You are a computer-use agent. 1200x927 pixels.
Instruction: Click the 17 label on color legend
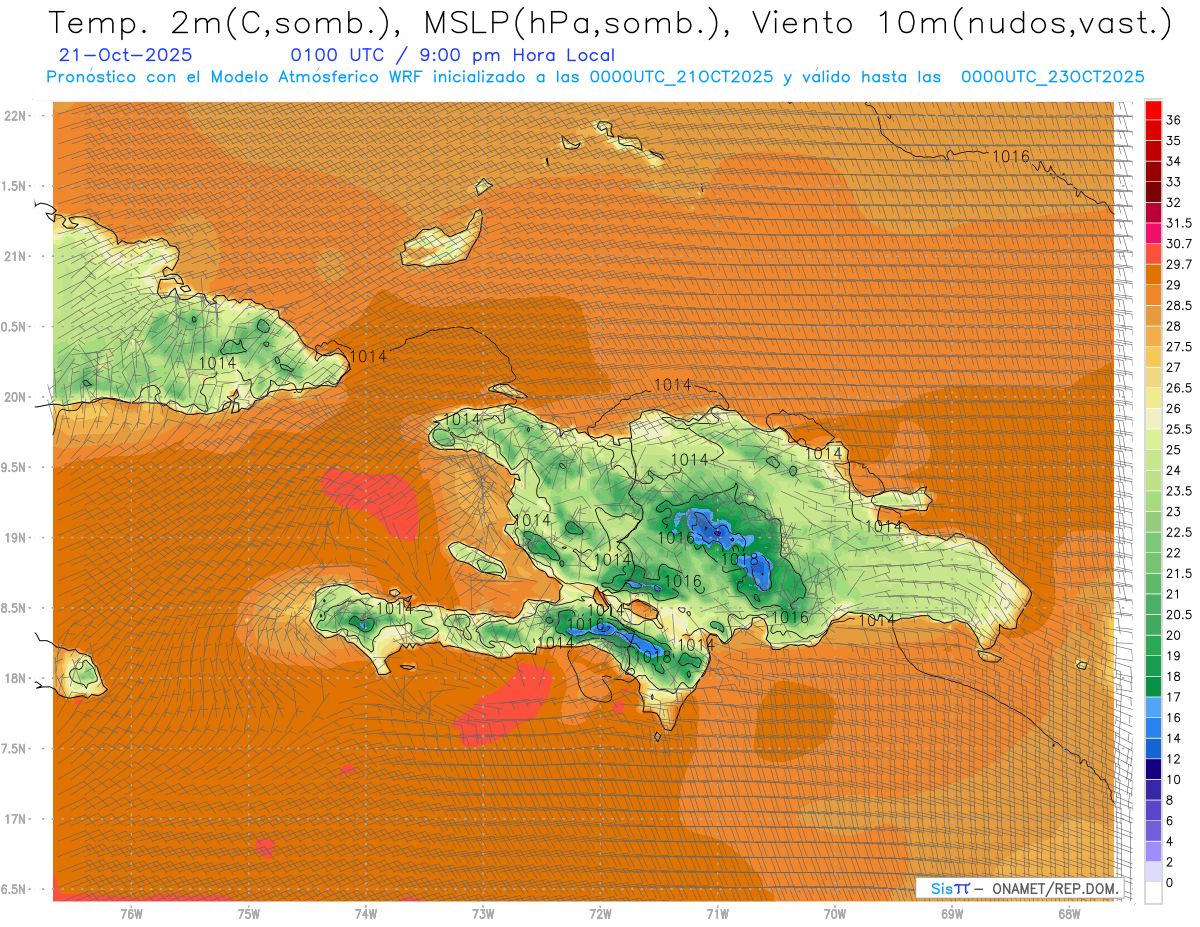1173,697
